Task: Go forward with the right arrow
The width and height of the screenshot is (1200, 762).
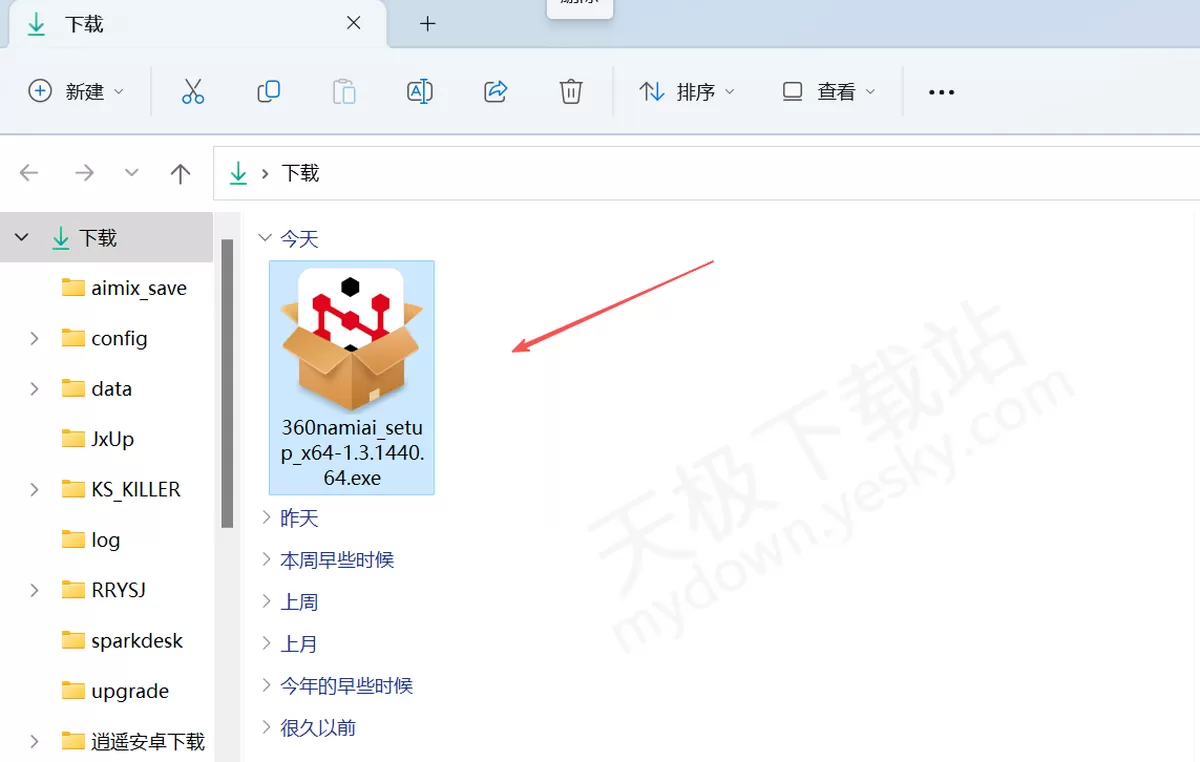Action: (x=84, y=173)
